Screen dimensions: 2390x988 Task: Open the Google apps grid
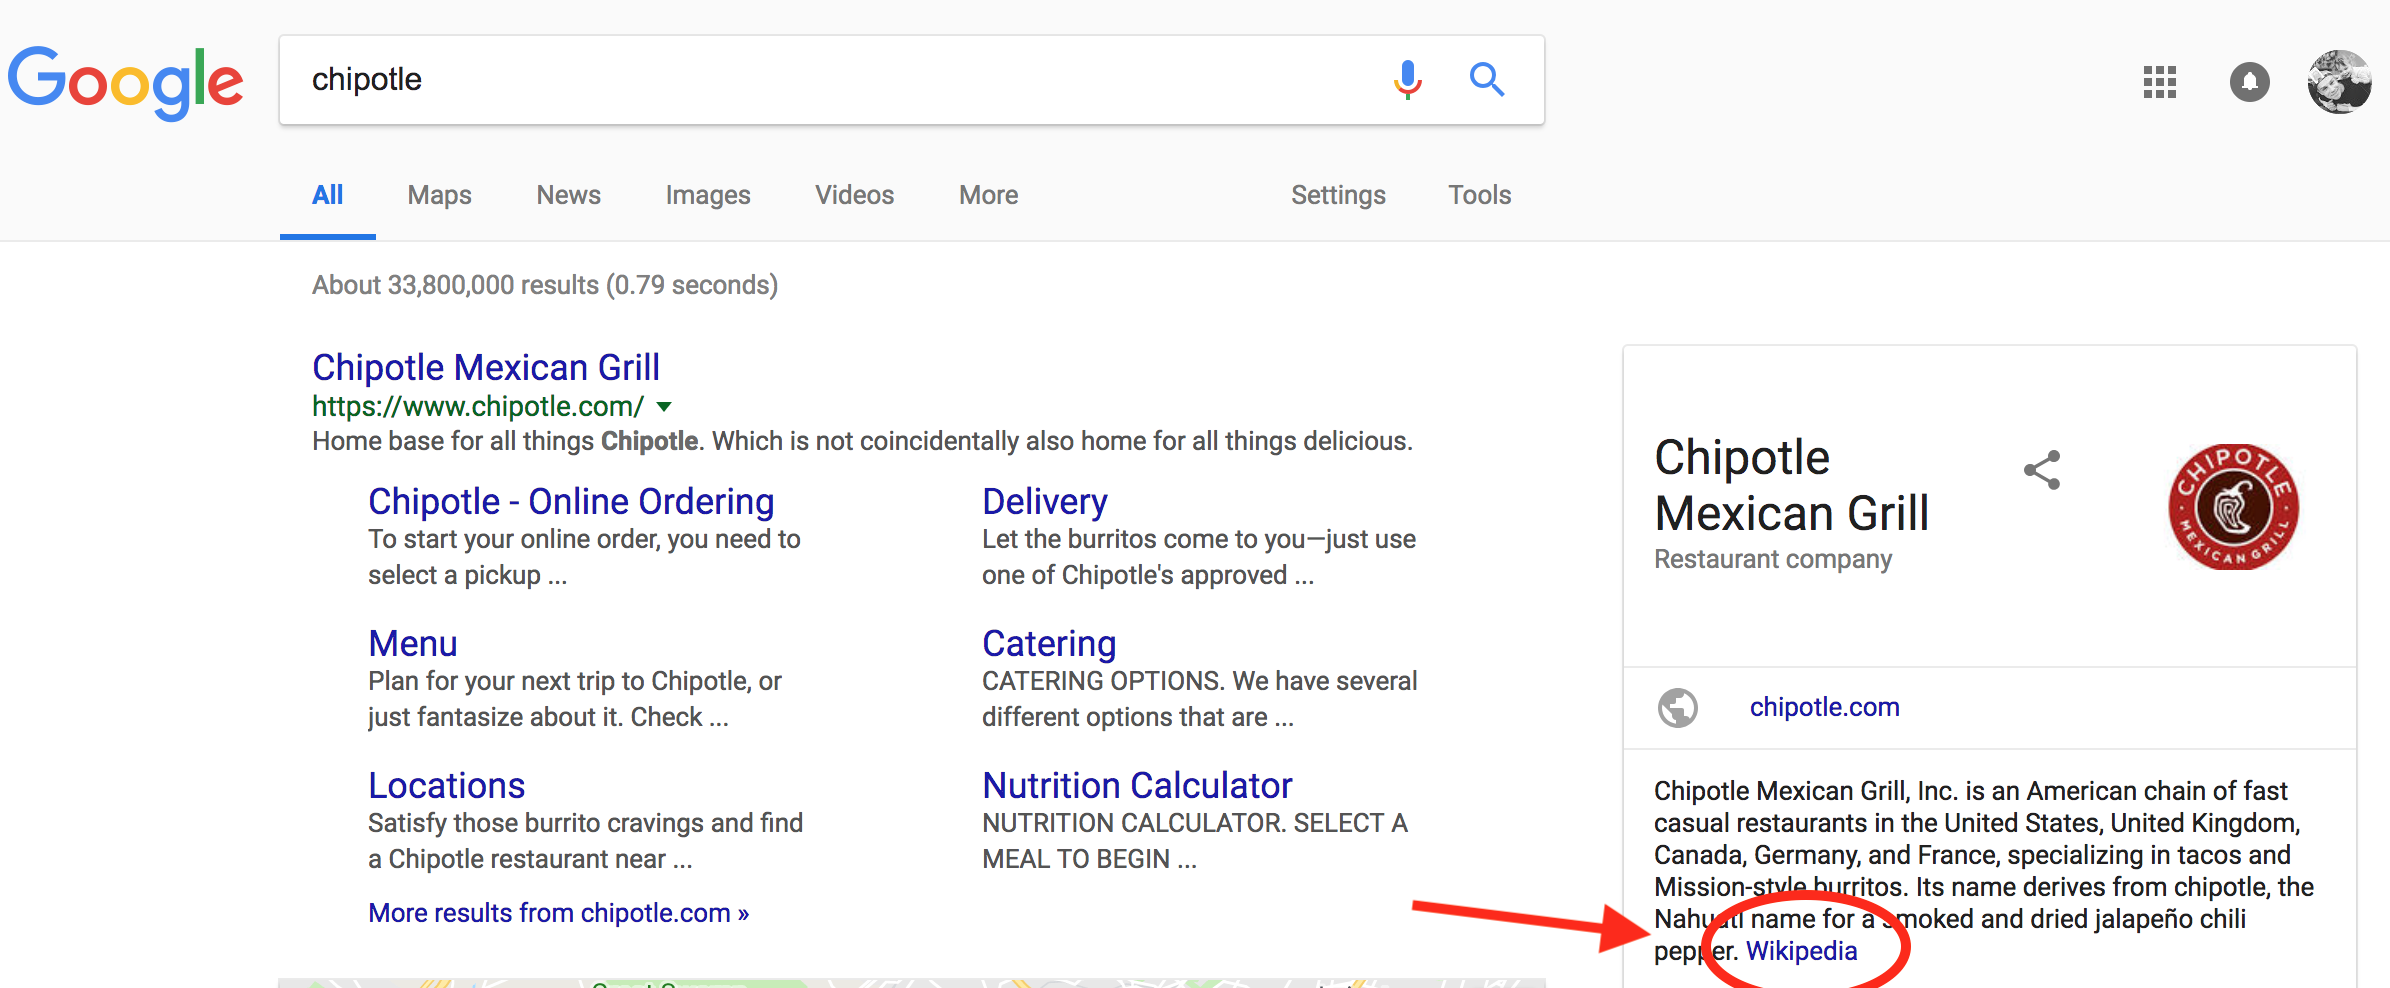2160,81
